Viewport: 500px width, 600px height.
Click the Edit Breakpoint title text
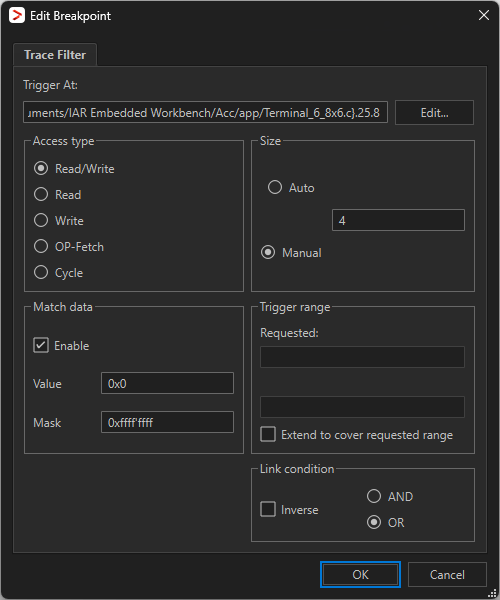pos(70,16)
